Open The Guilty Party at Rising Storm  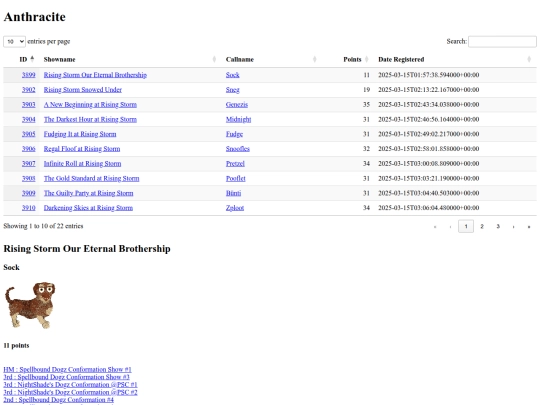coord(89,193)
